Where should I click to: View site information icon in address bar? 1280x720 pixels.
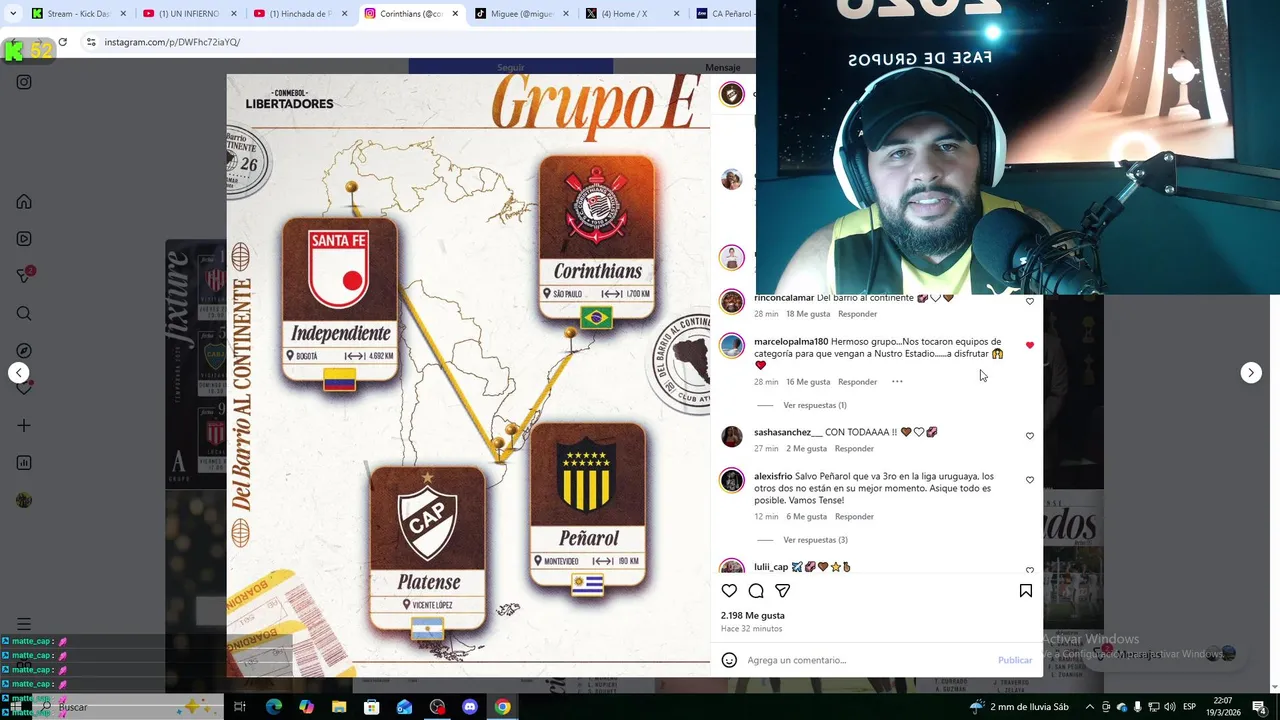pos(91,42)
